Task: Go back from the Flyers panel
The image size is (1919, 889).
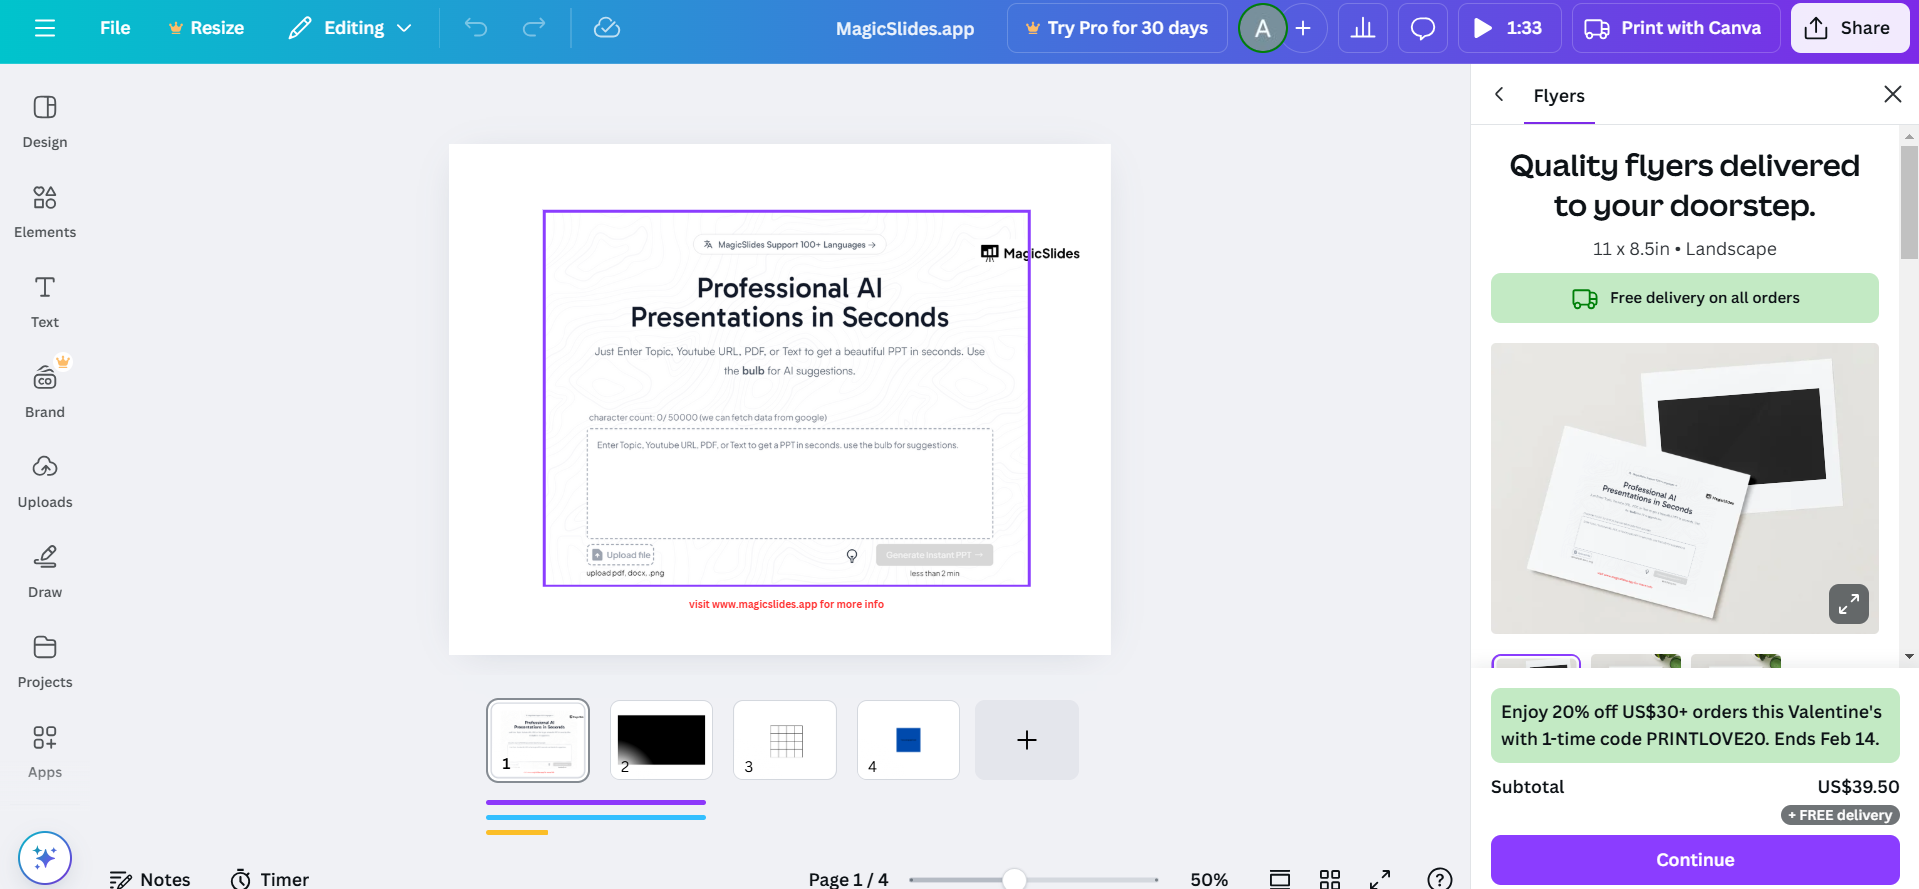Action: pos(1499,94)
